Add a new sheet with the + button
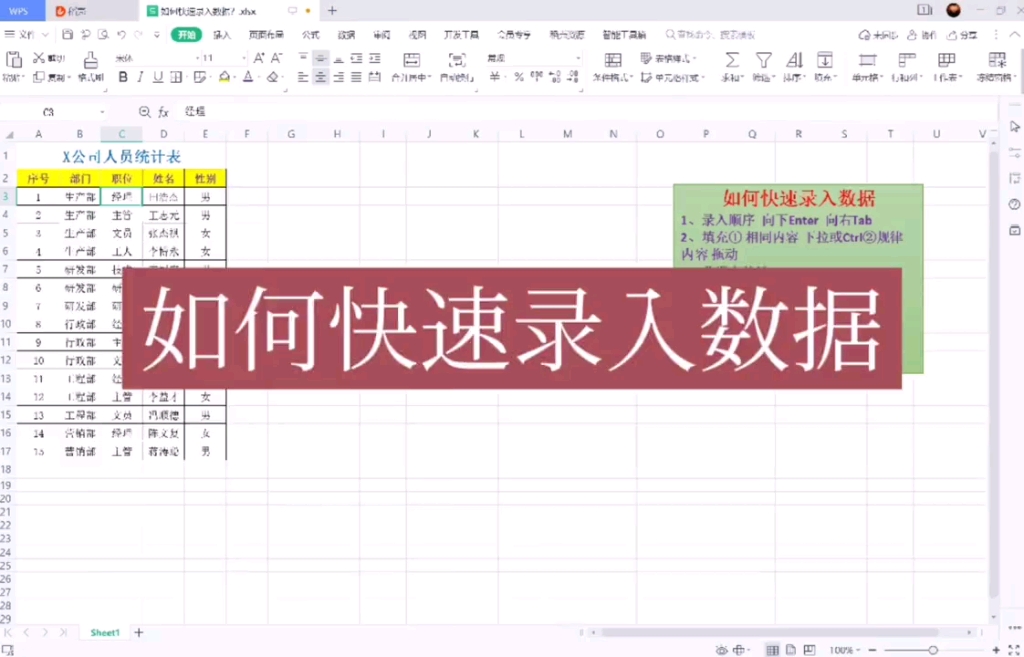Image resolution: width=1024 pixels, height=657 pixels. click(139, 632)
